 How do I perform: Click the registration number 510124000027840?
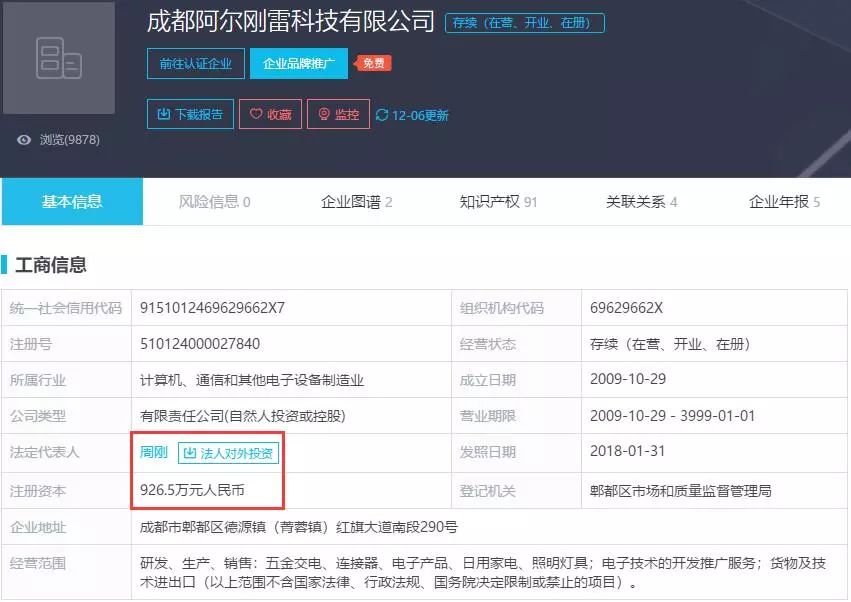click(x=200, y=344)
